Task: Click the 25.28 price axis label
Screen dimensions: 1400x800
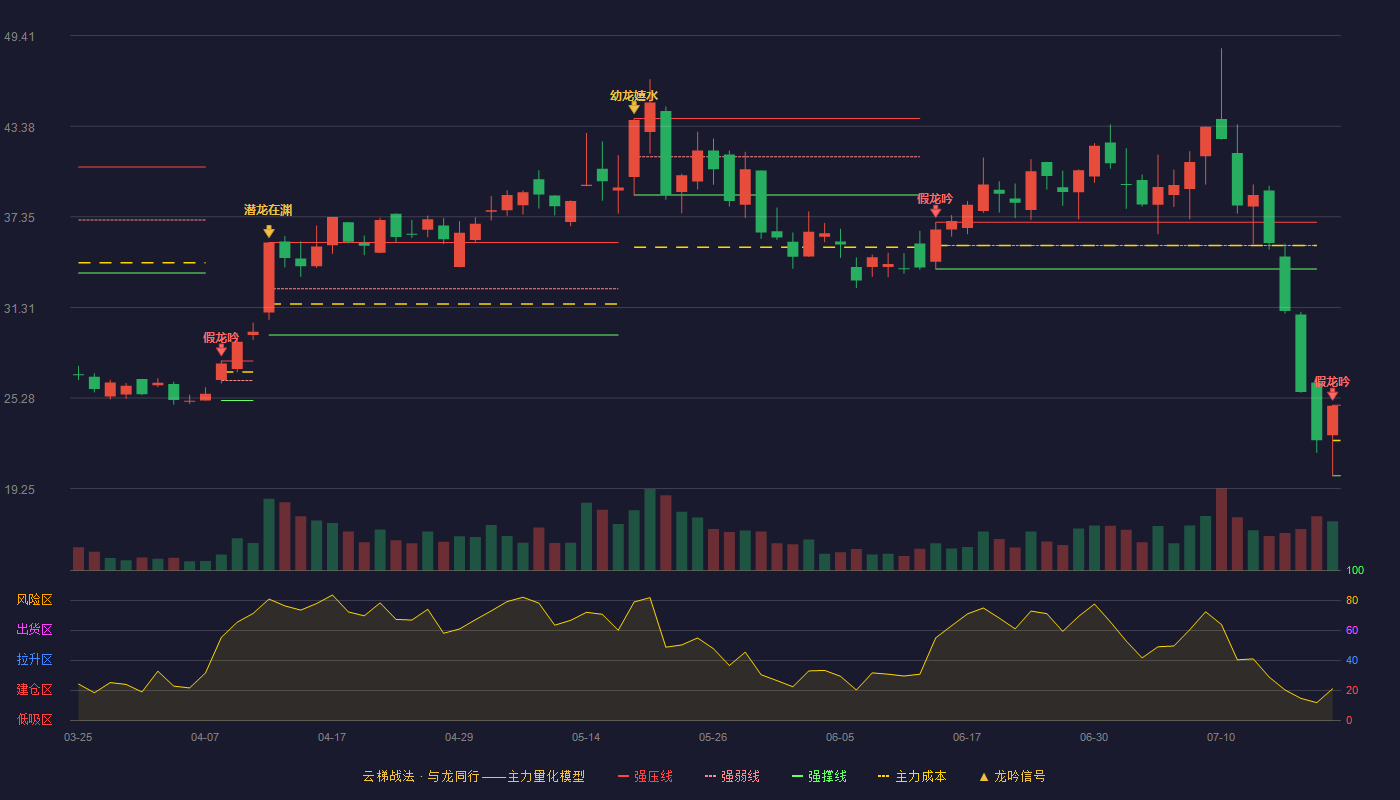Action: point(19,399)
